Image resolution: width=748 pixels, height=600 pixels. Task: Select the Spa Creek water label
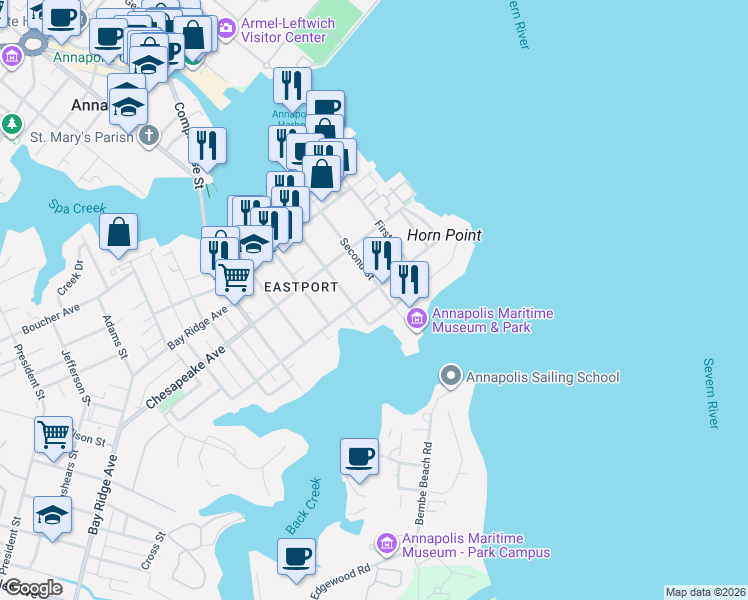pos(77,207)
